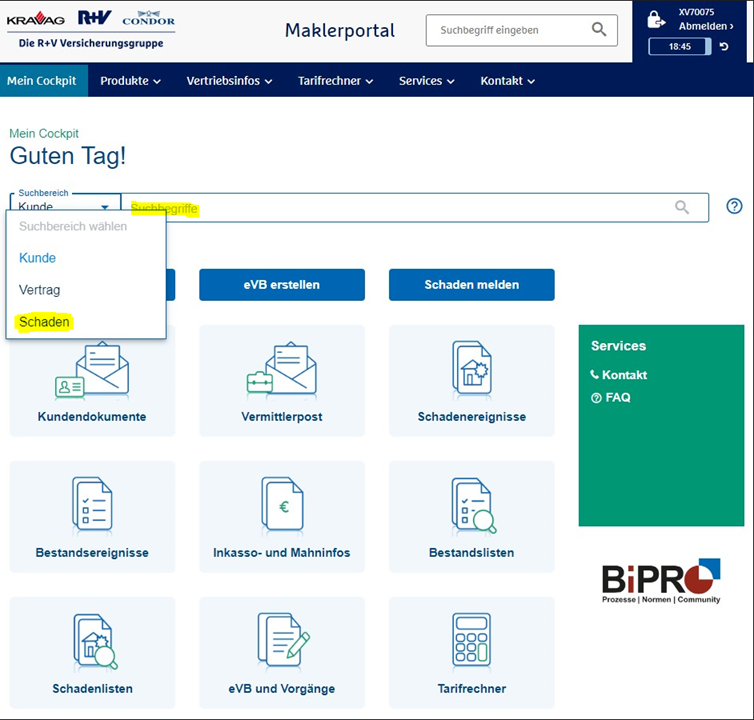Open Inkasso- und Mahninfos euro icon
Screen dimensions: 754x720
[281, 505]
